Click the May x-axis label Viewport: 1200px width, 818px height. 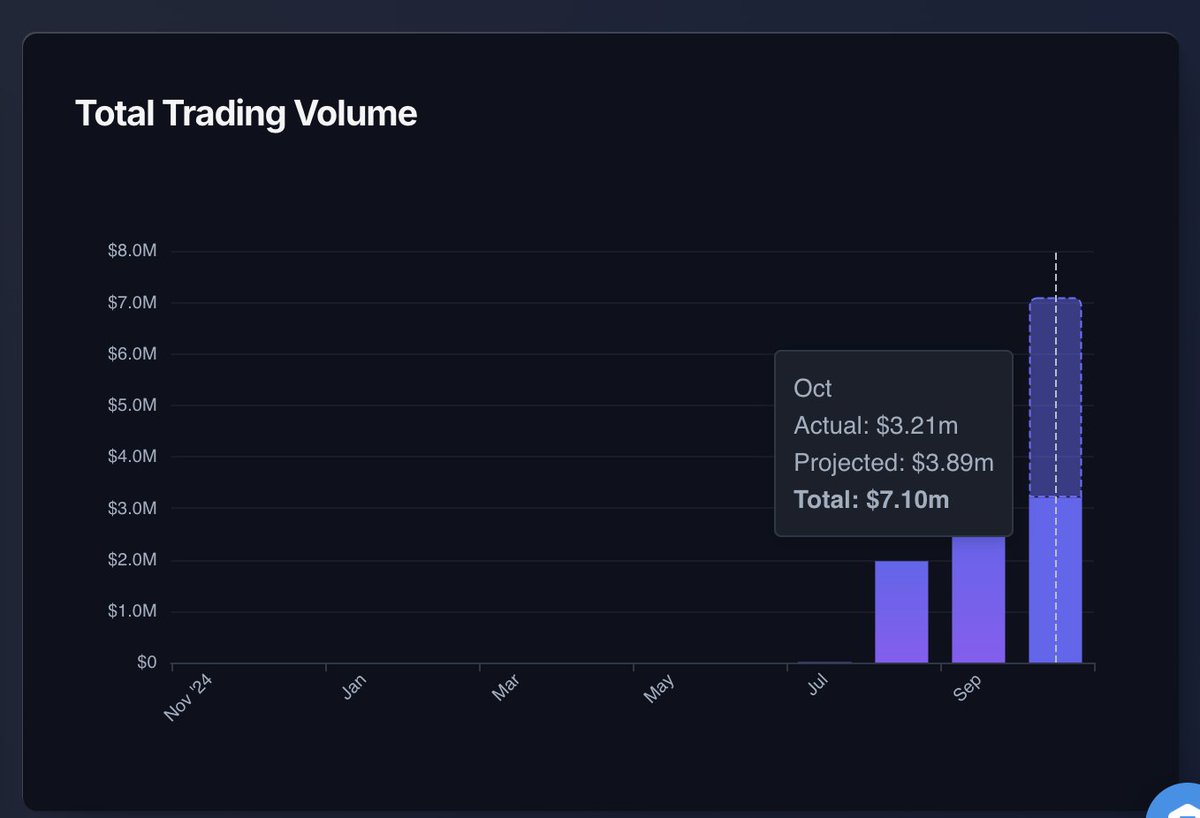[x=659, y=689]
